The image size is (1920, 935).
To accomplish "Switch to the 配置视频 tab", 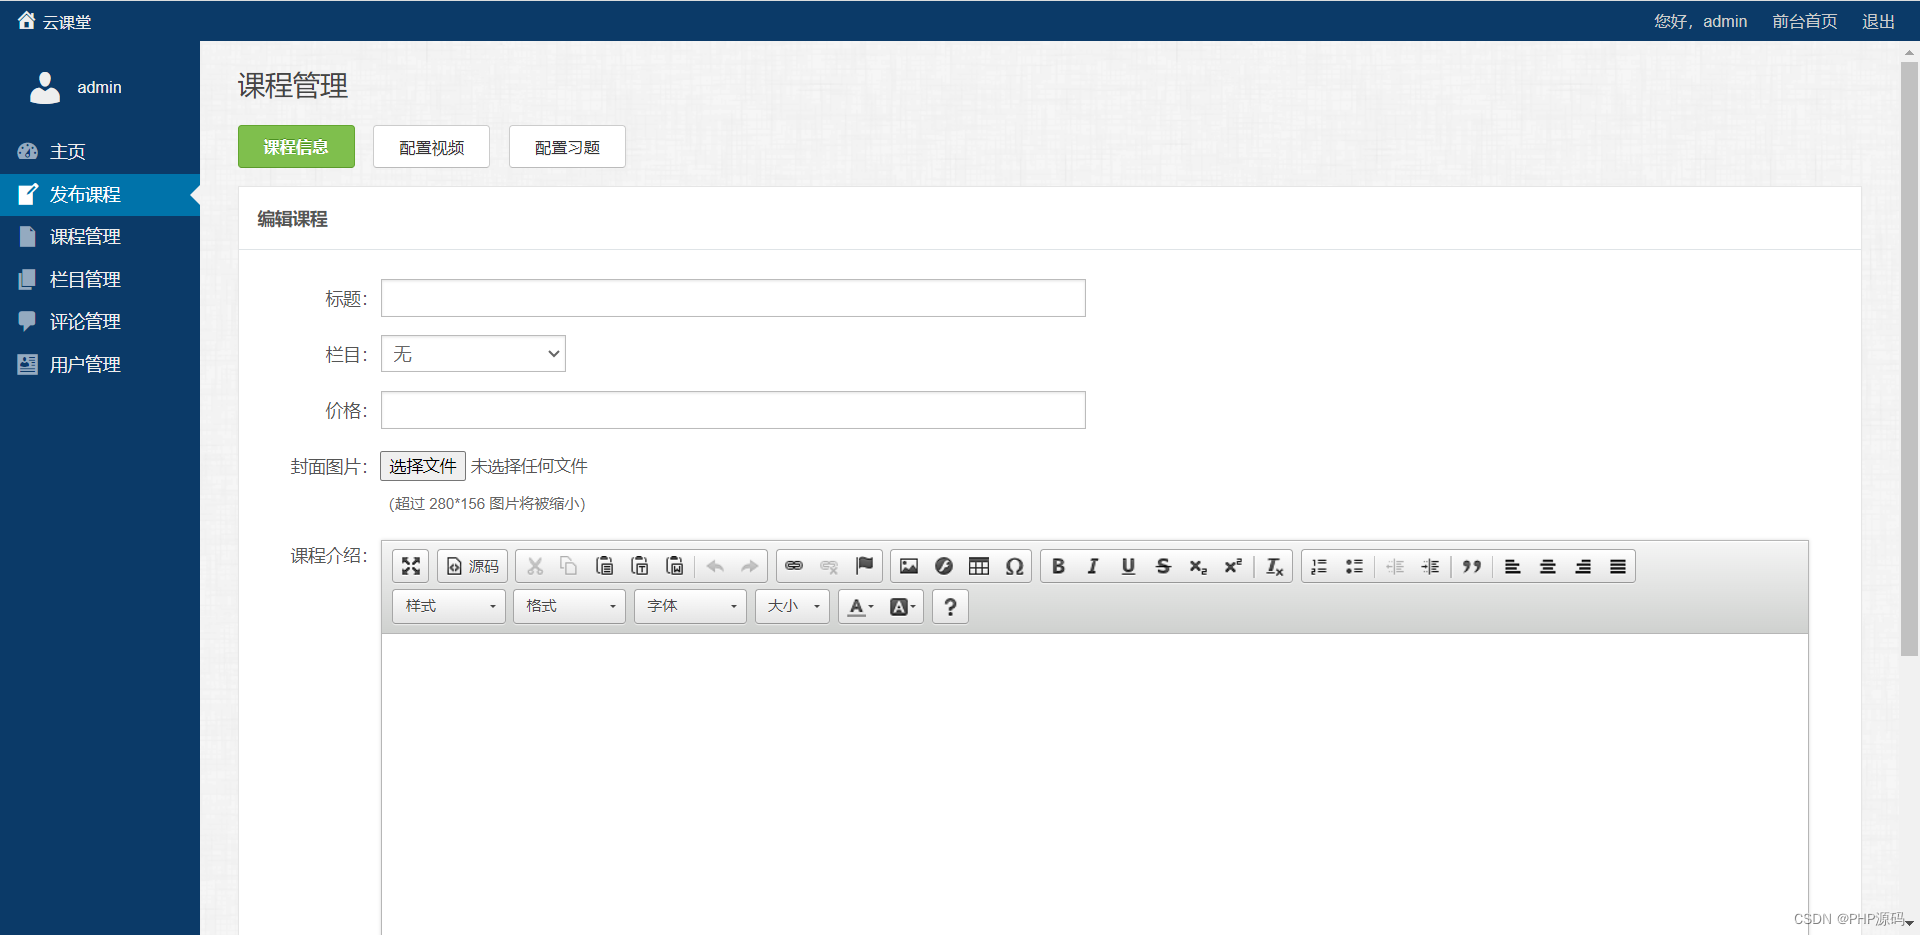I will [x=431, y=147].
